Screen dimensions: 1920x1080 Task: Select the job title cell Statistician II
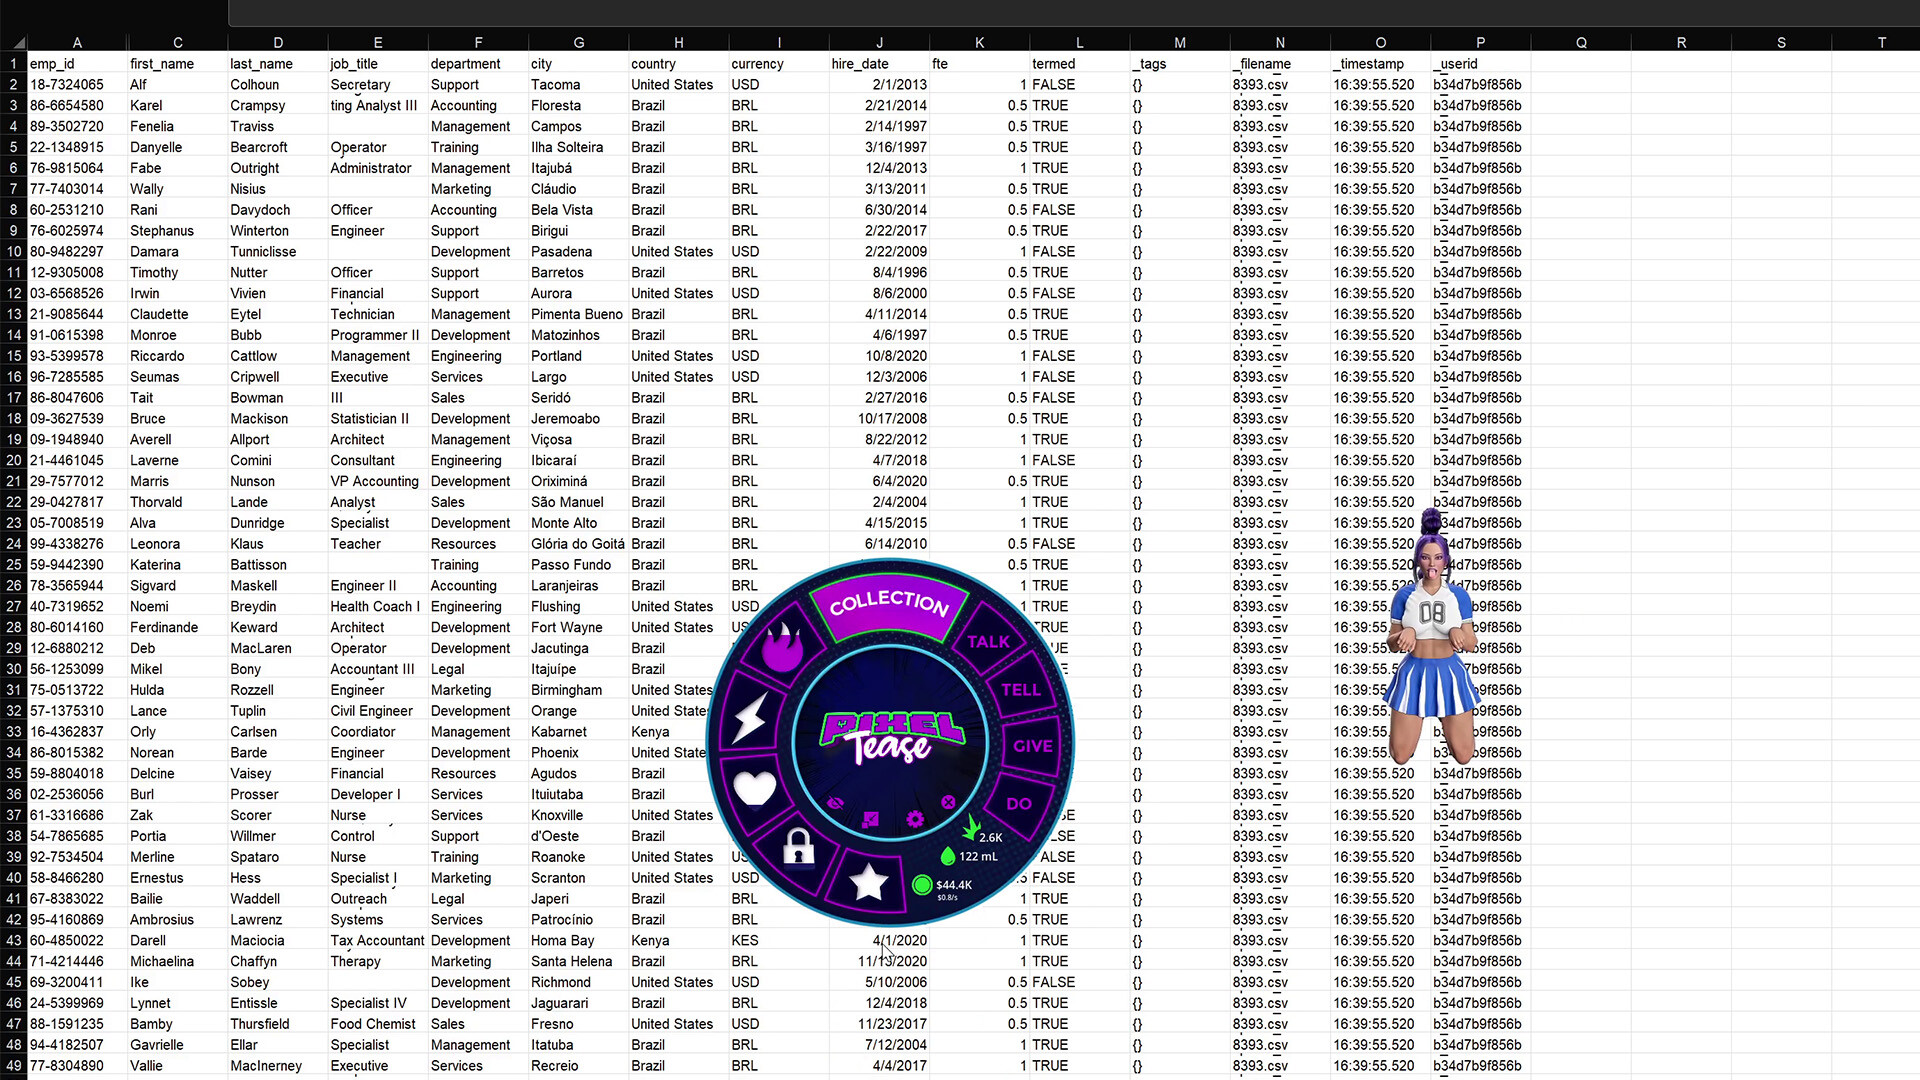378,418
